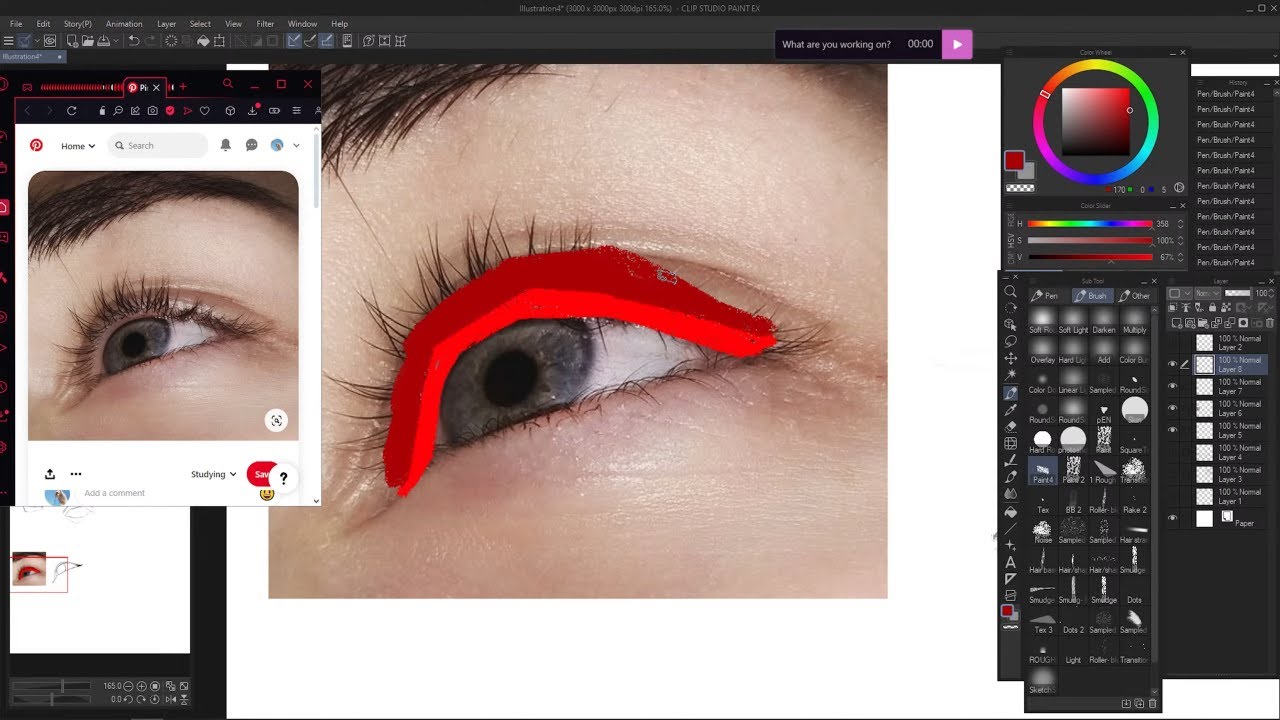Open the Pinterest Home dropdown
Screen dimensions: 1280x720
pos(78,146)
